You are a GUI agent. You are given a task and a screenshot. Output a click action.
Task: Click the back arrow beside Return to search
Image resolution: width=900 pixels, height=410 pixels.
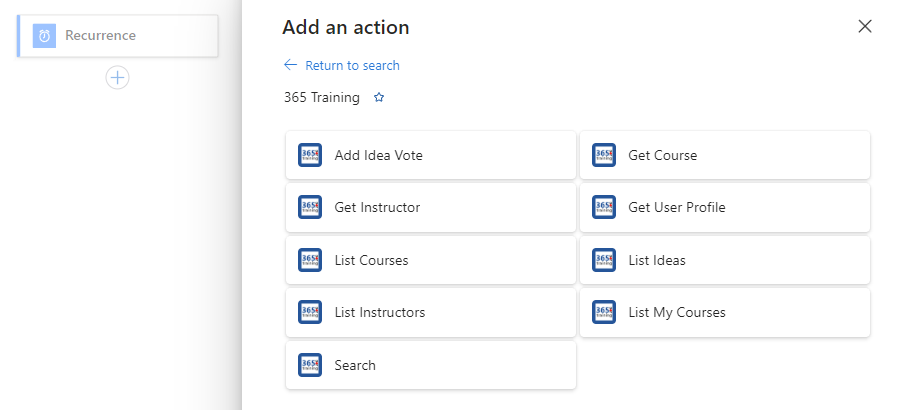[x=290, y=65]
